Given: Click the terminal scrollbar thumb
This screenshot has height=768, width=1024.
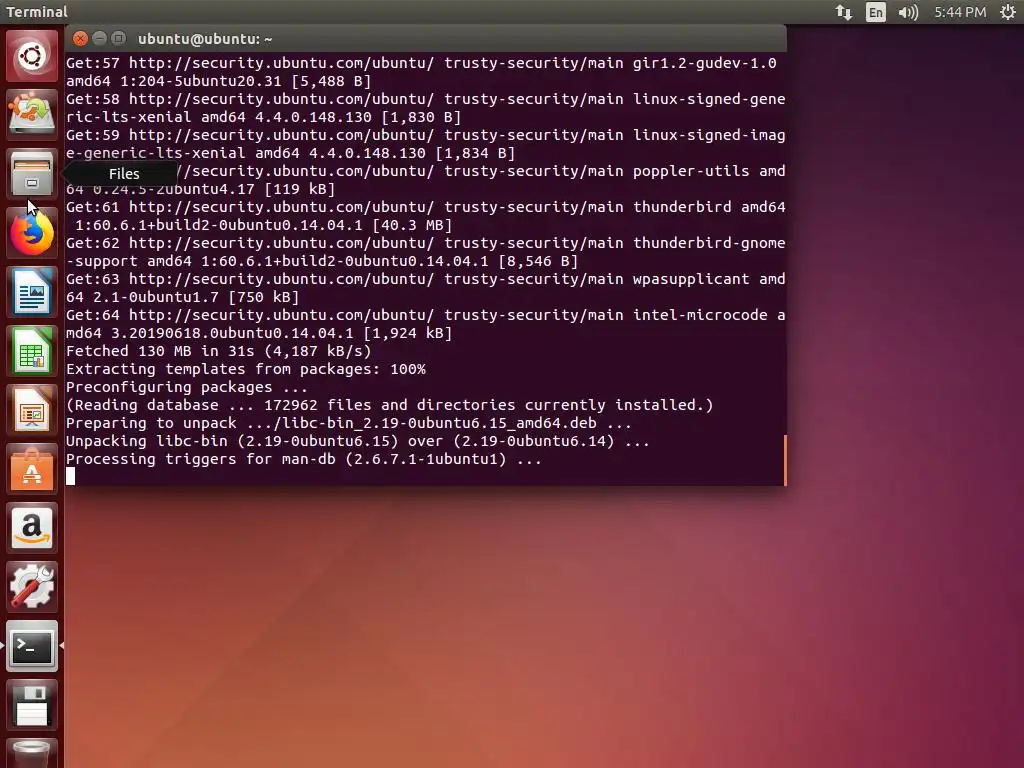Looking at the screenshot, I should tap(785, 460).
